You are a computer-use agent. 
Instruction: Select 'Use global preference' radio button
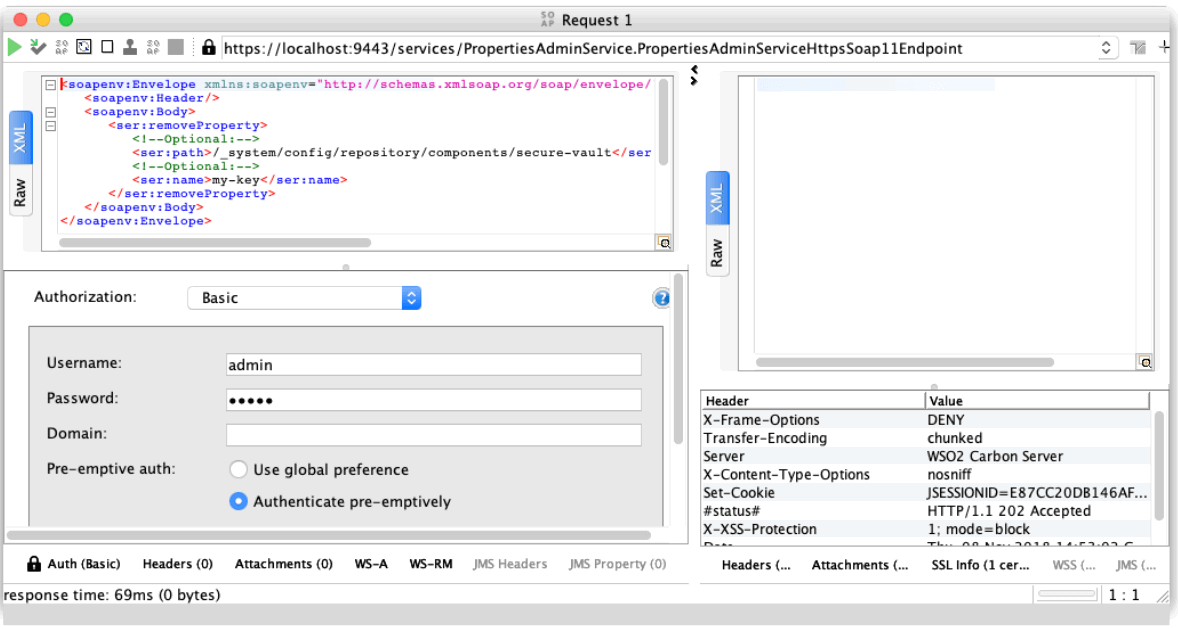tap(238, 470)
